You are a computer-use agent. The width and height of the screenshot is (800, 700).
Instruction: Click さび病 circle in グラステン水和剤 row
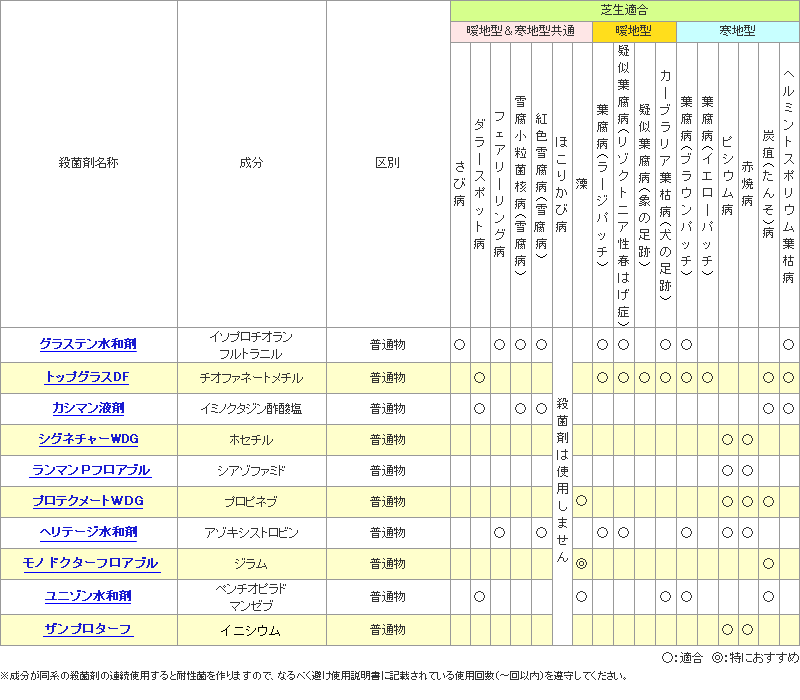point(460,345)
